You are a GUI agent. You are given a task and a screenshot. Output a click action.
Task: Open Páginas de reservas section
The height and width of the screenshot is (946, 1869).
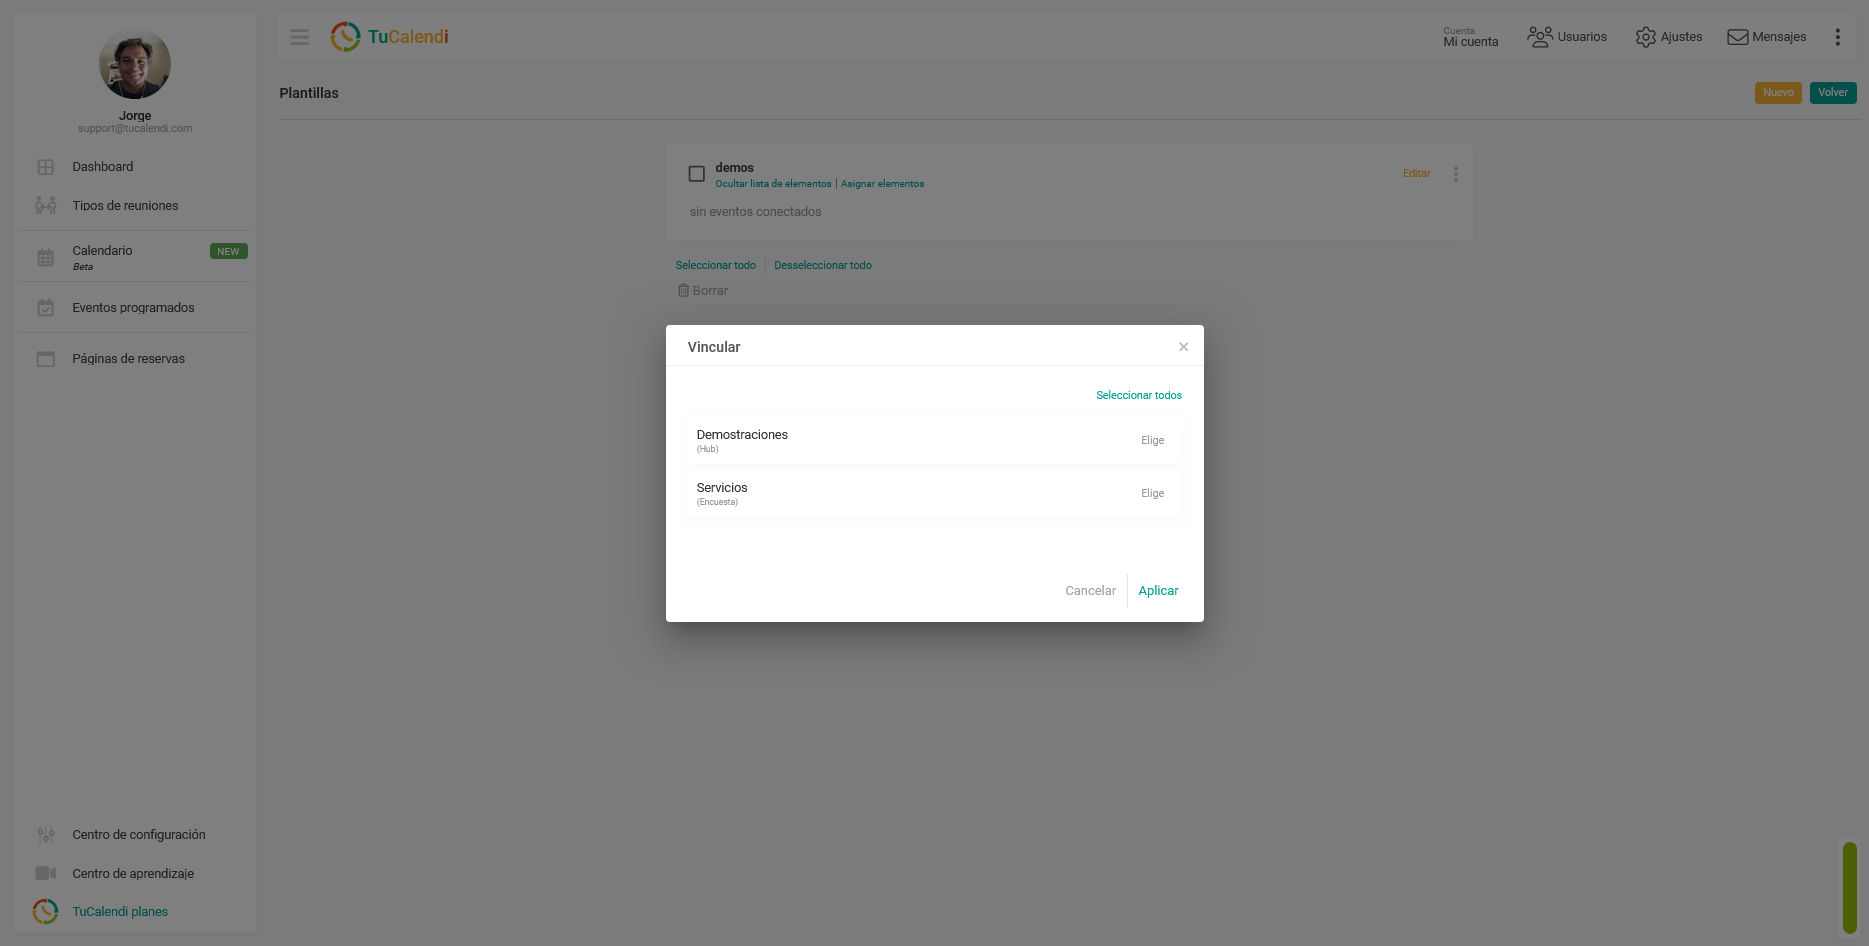[x=129, y=359]
